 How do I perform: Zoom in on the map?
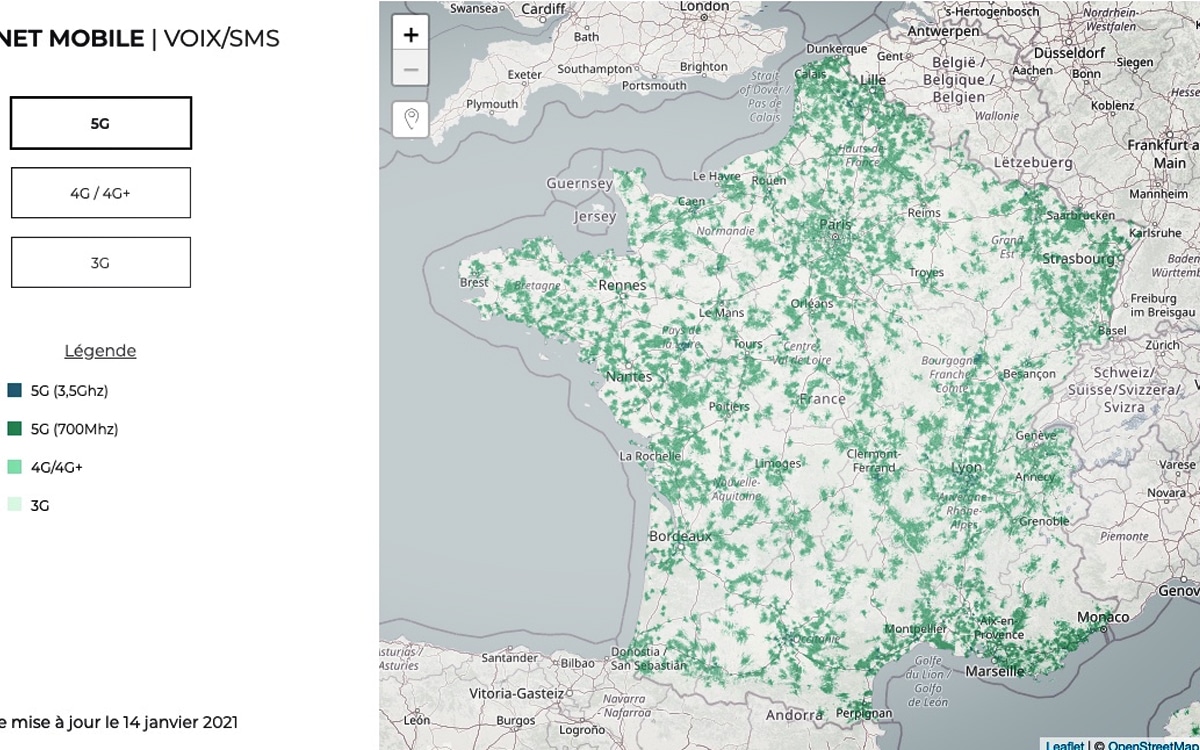pyautogui.click(x=410, y=33)
